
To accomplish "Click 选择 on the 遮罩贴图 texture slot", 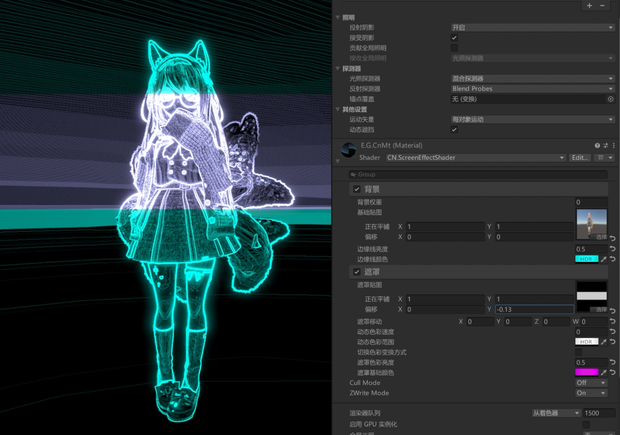I will tap(601, 309).
